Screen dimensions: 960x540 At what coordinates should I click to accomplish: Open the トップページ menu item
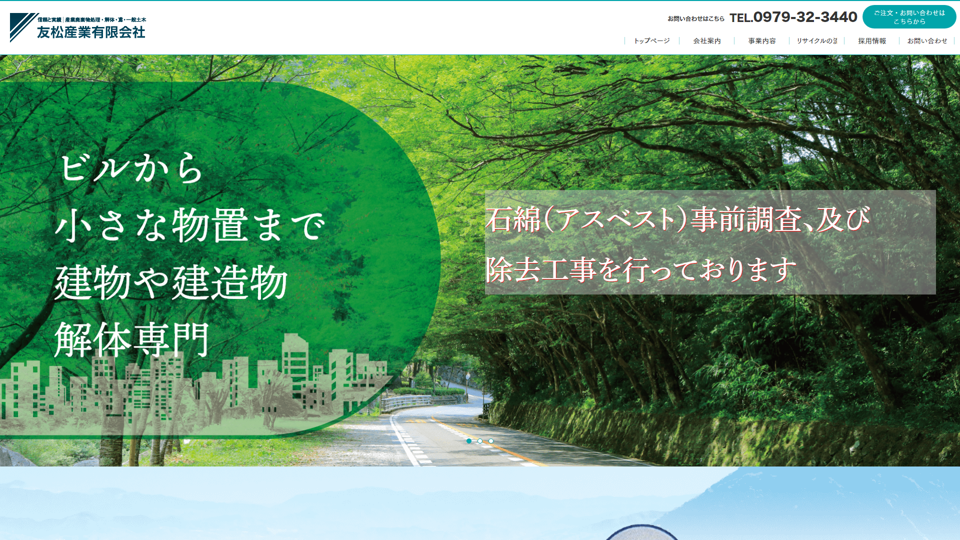[652, 41]
